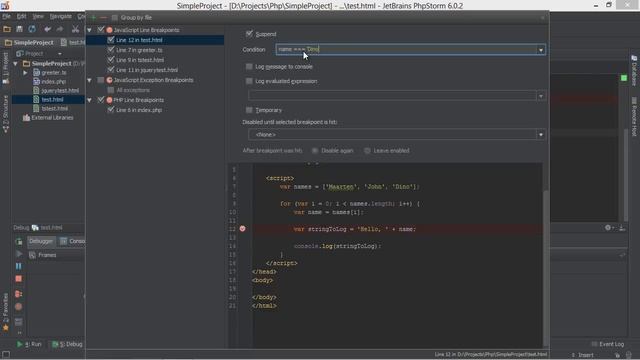
Task: Uncheck breakpoint Line 11 in jquerytest.html
Action: pyautogui.click(x=111, y=70)
